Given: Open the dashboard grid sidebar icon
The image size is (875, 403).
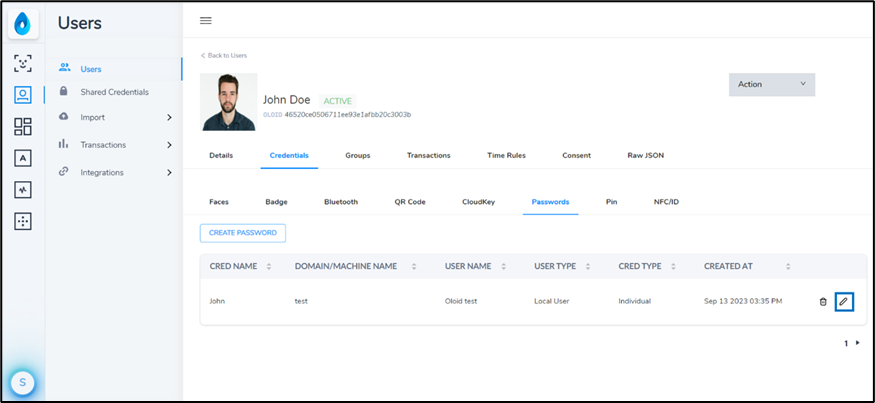Looking at the screenshot, I should click(x=23, y=127).
